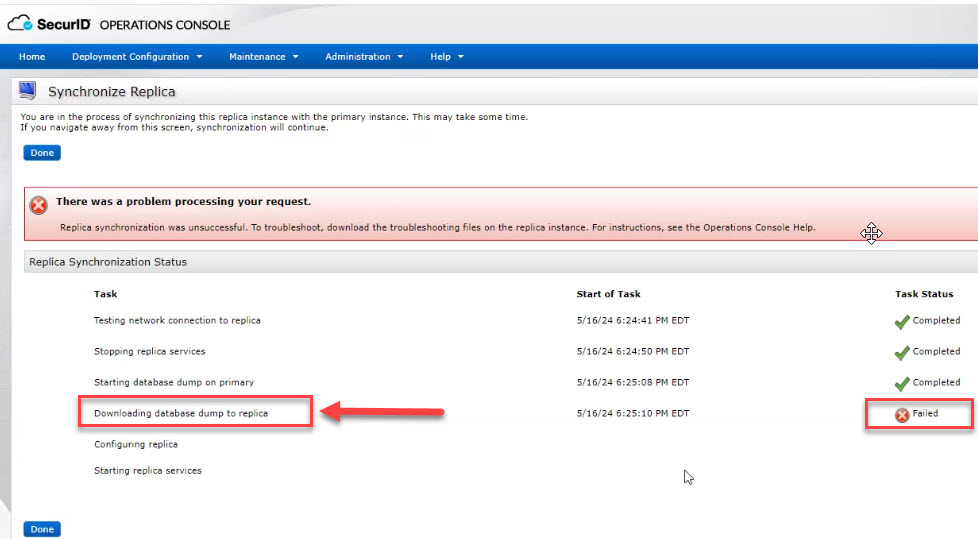Expand the Deployment Configuration dropdown menu
Image resolution: width=978 pixels, height=539 pixels.
point(137,57)
